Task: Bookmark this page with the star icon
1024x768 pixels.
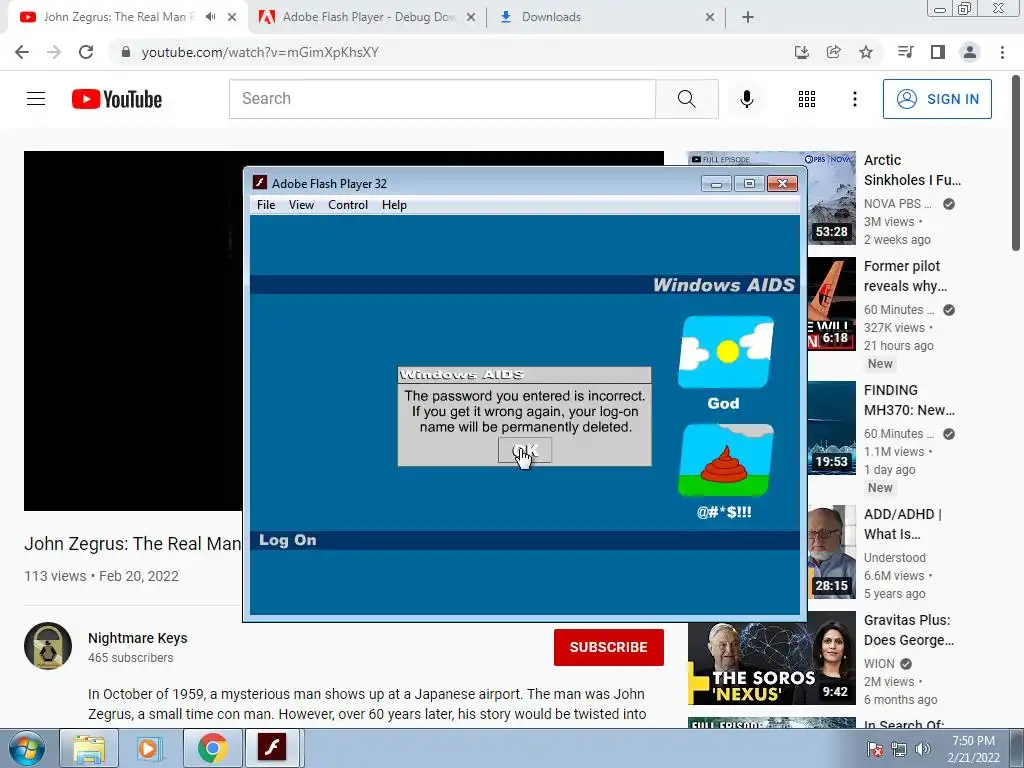Action: click(866, 52)
